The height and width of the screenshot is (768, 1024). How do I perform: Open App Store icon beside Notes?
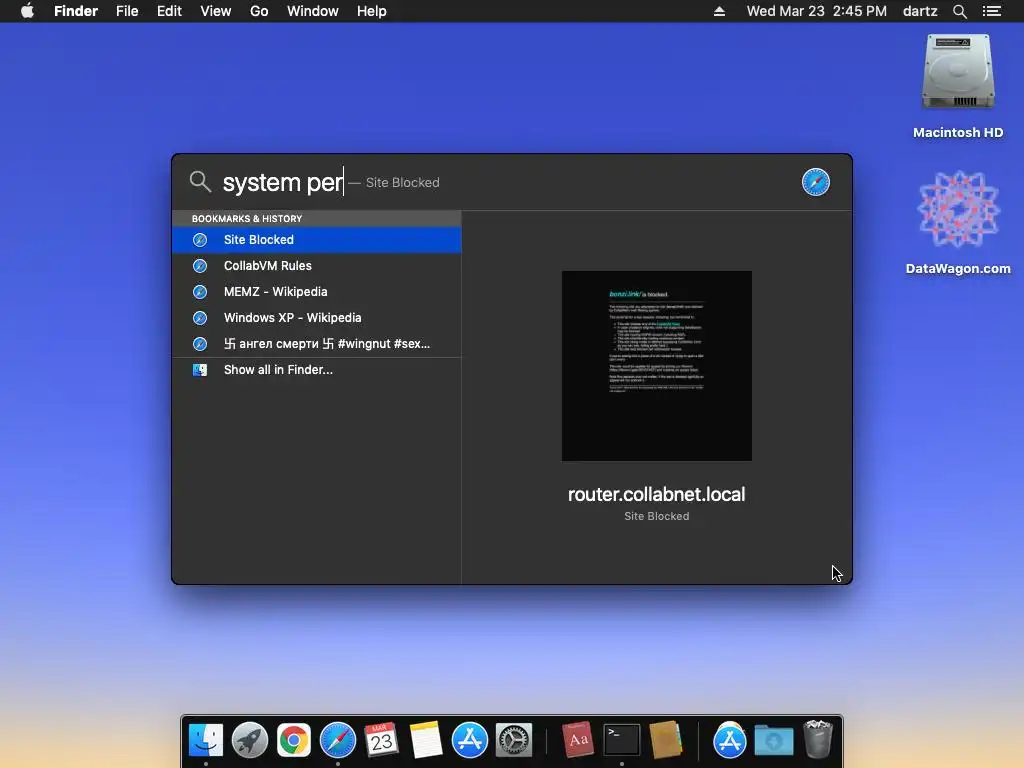pos(470,741)
